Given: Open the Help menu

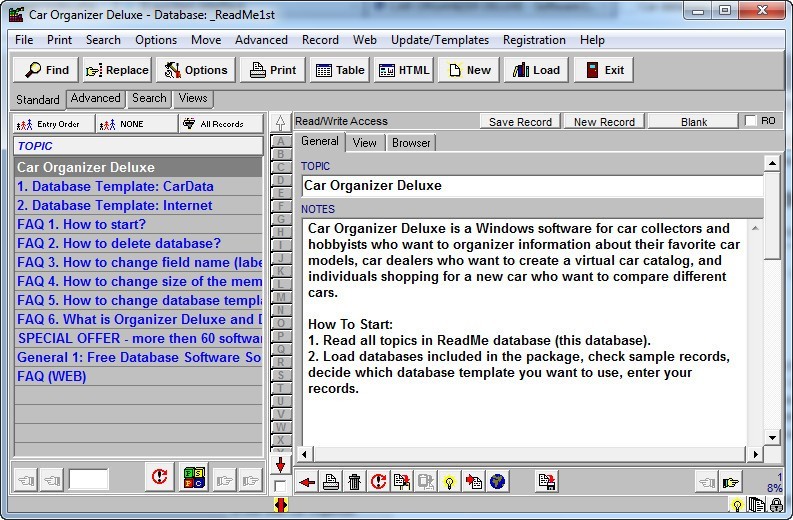Looking at the screenshot, I should tap(592, 40).
